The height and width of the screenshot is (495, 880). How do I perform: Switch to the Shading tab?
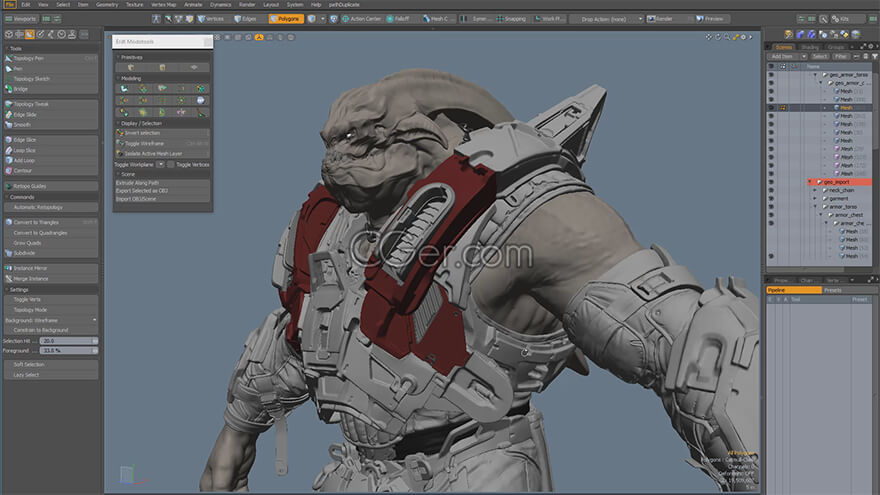click(x=810, y=47)
